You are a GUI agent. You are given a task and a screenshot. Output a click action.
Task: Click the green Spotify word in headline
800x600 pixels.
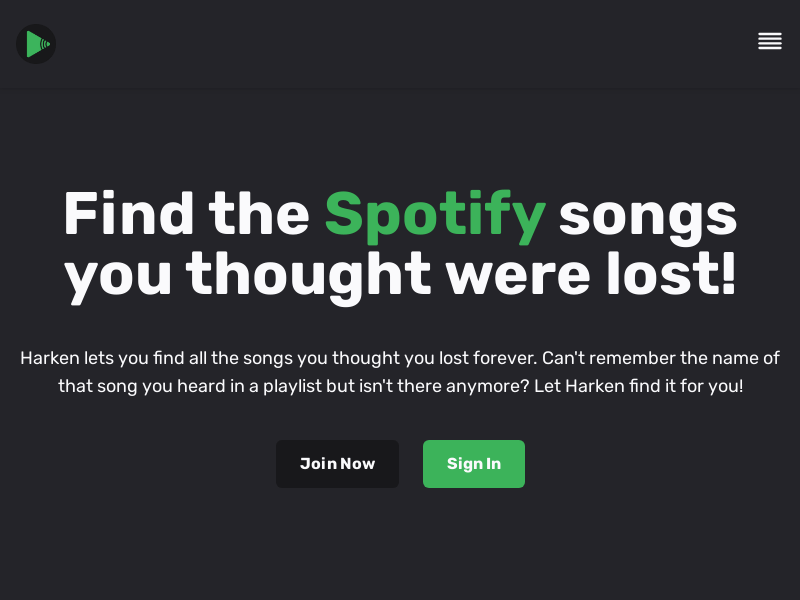(x=435, y=214)
